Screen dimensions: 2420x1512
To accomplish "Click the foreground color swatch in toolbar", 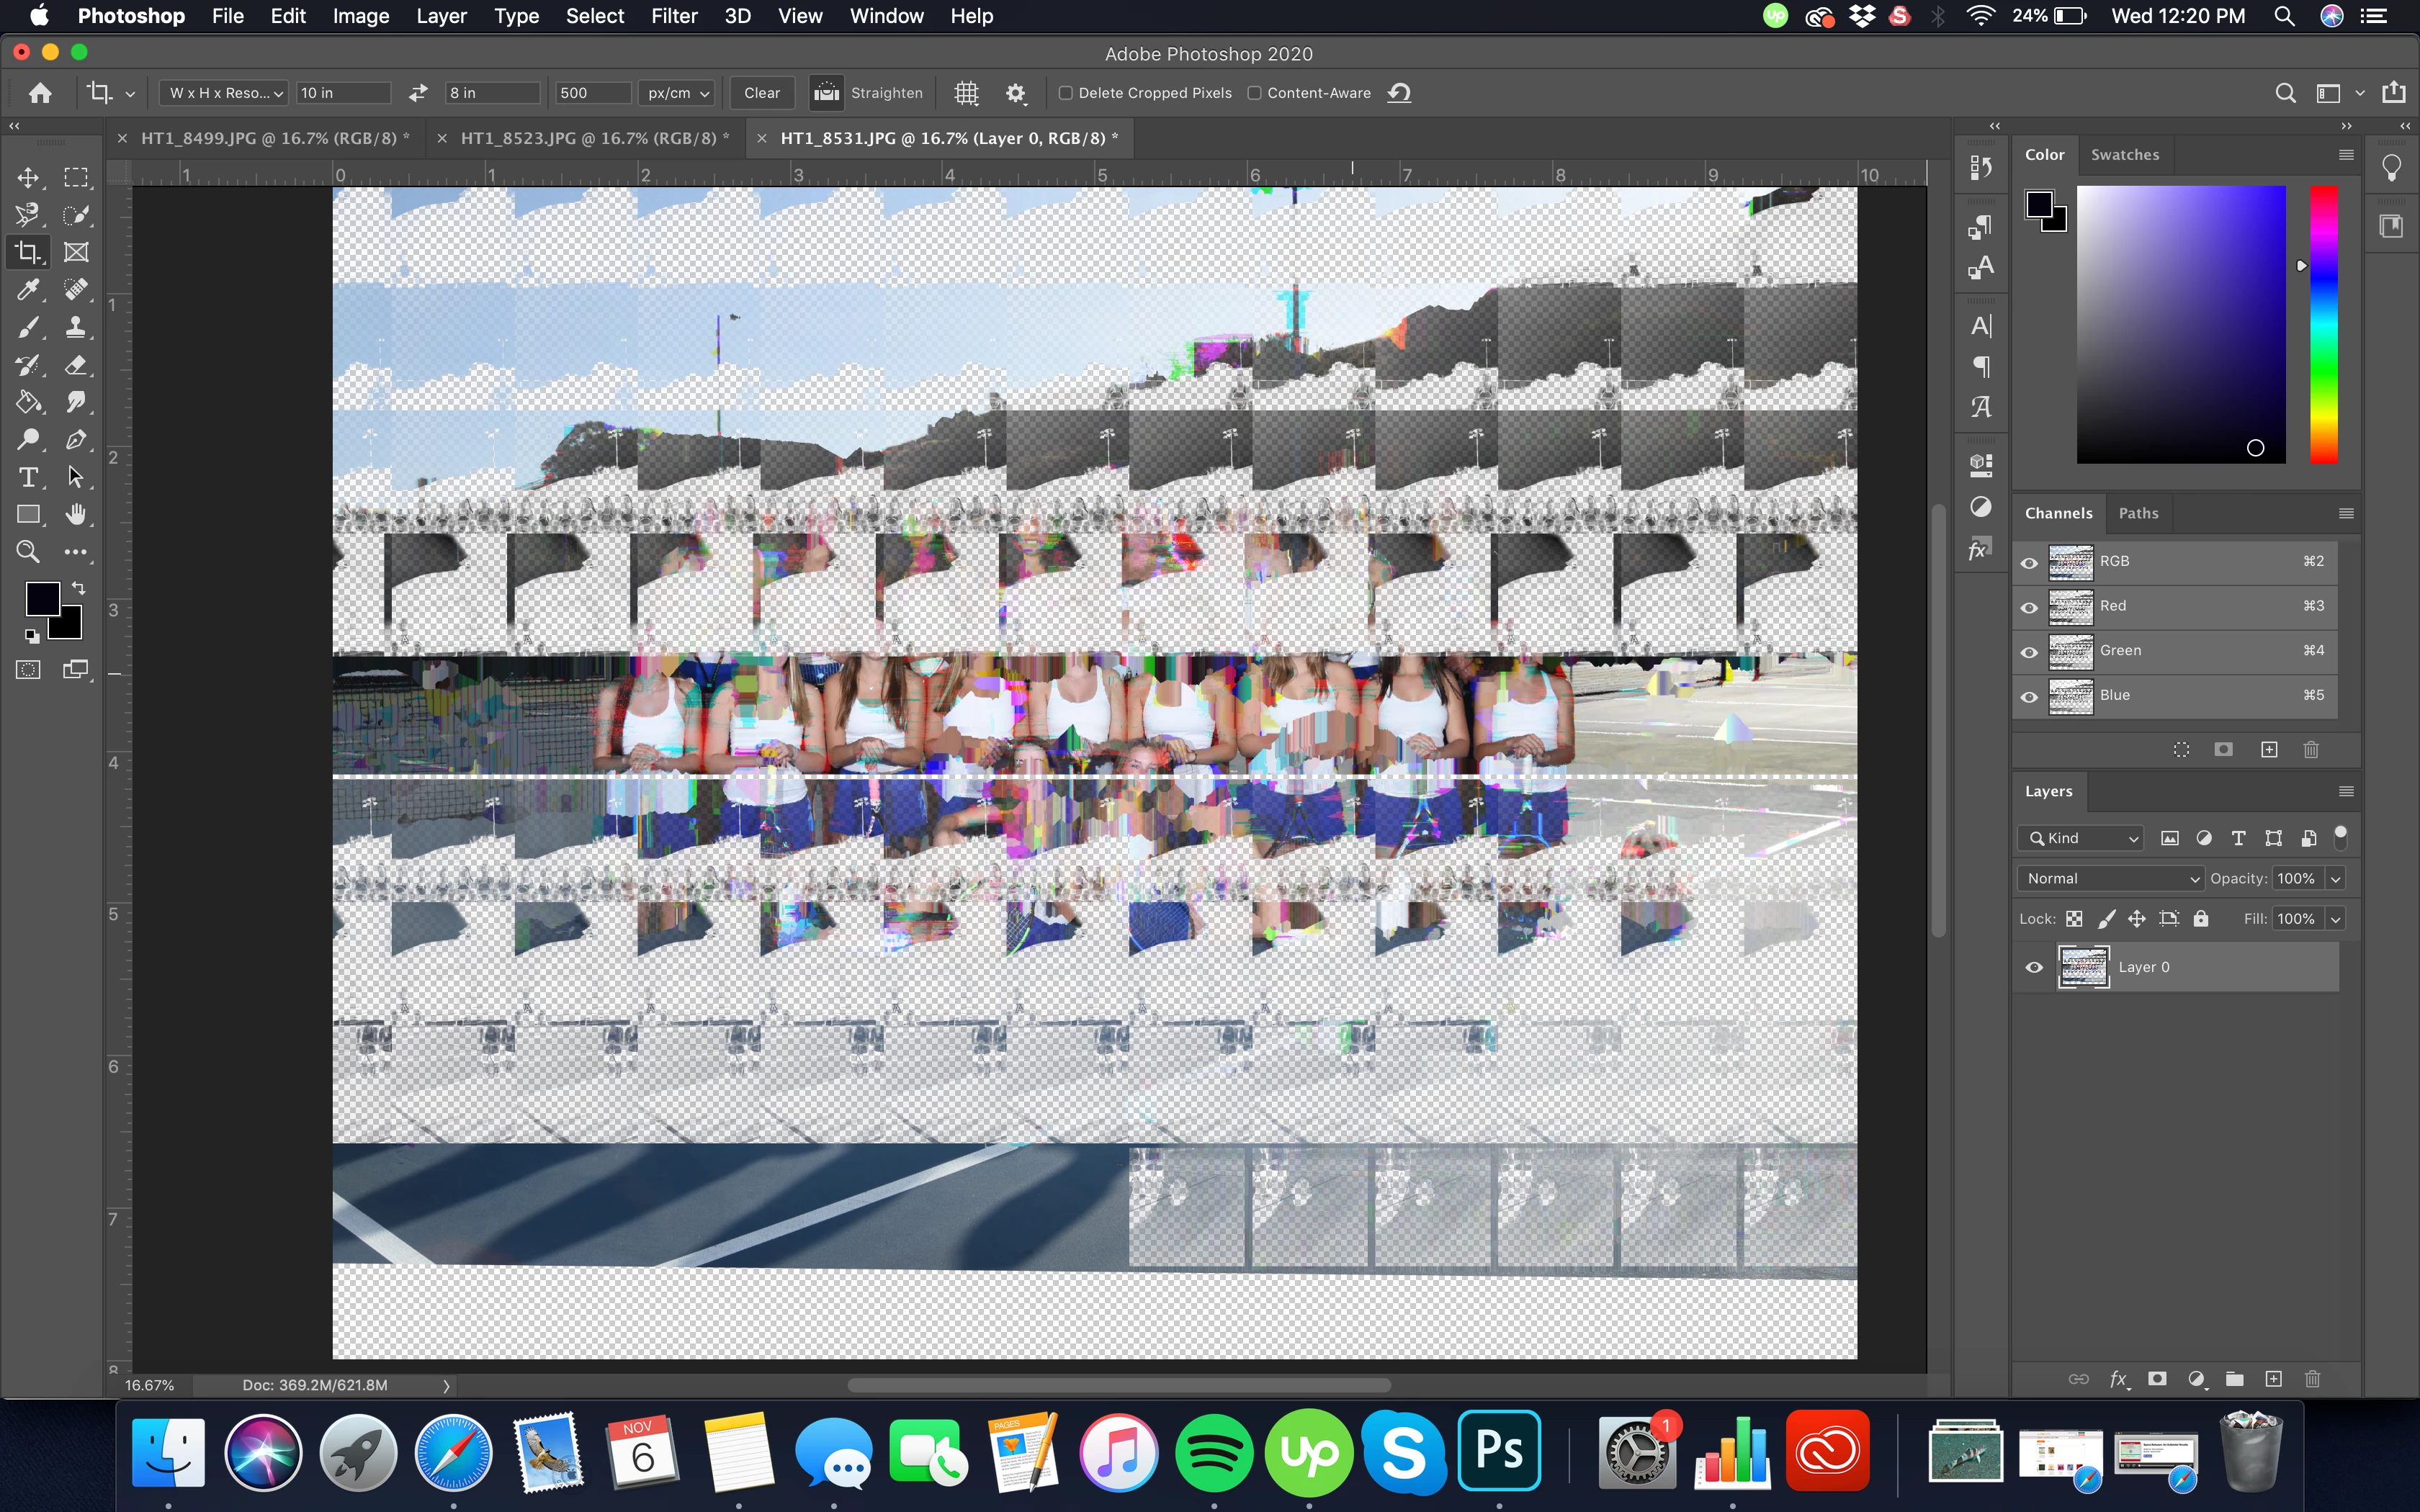I will point(42,599).
